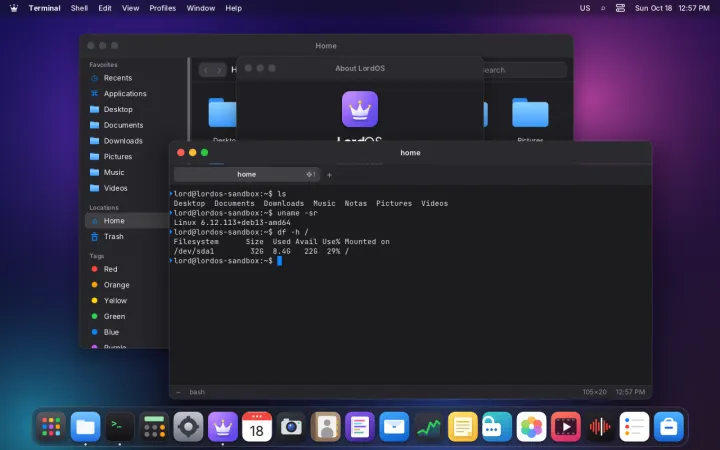Open the Reminders list icon in dock
The width and height of the screenshot is (720, 450).
[634, 427]
